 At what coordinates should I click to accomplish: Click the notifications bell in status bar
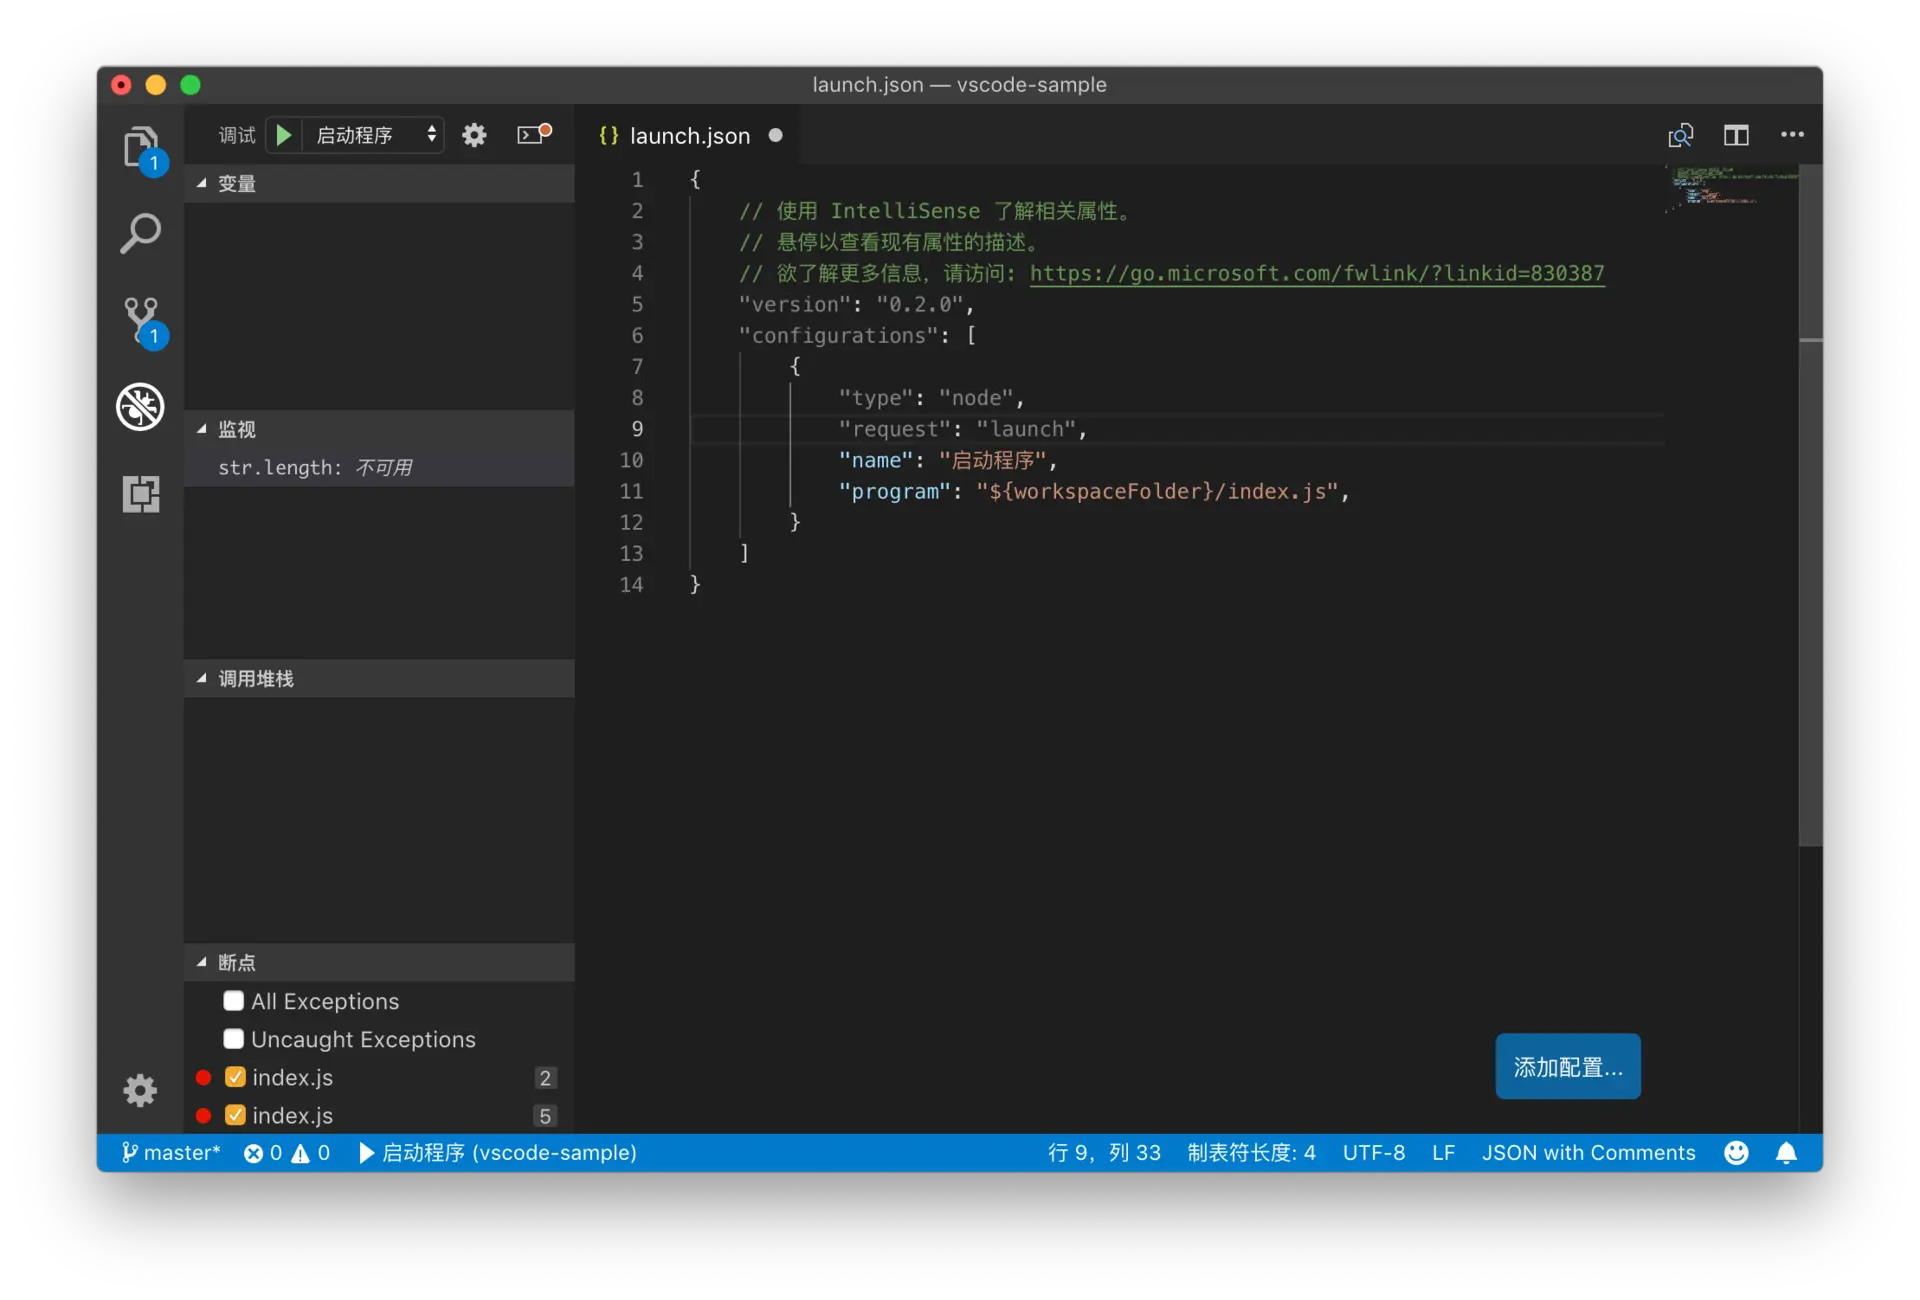click(x=1786, y=1153)
